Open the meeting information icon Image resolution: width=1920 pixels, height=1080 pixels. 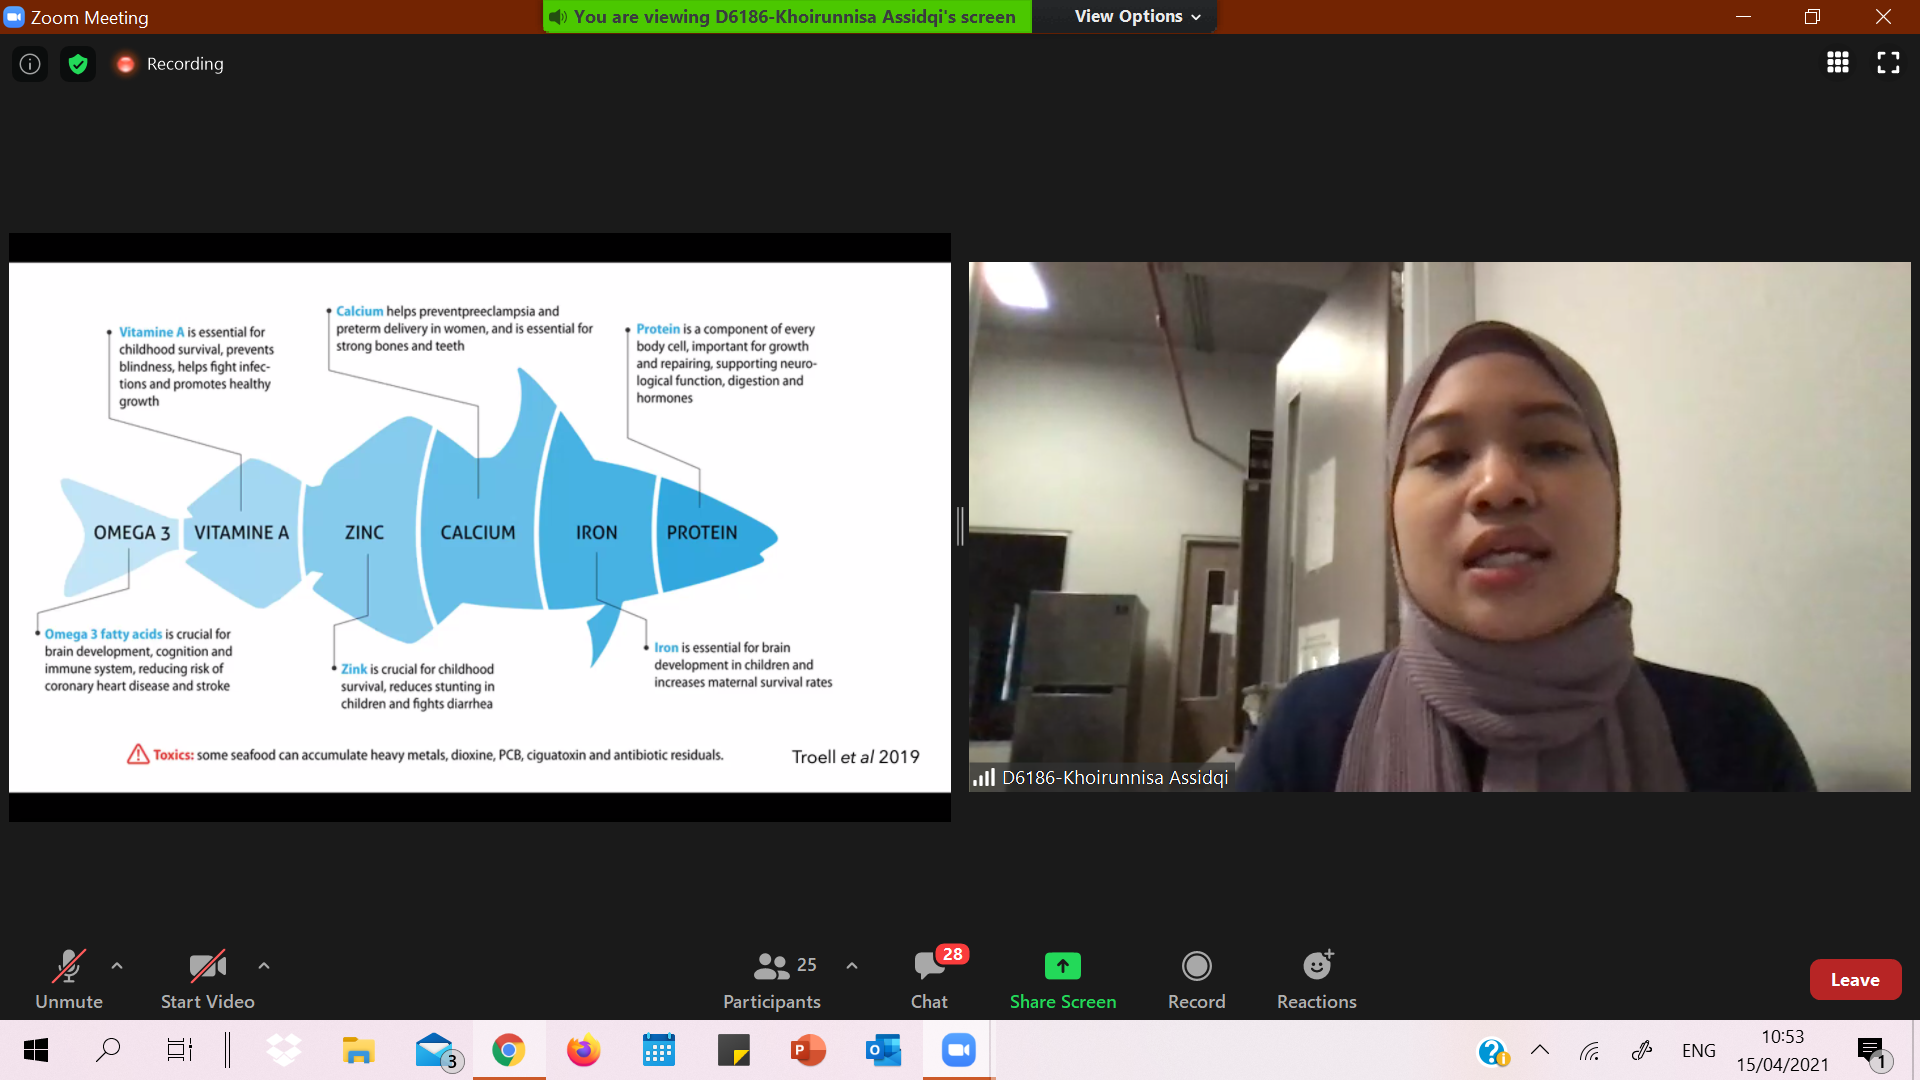pyautogui.click(x=30, y=64)
